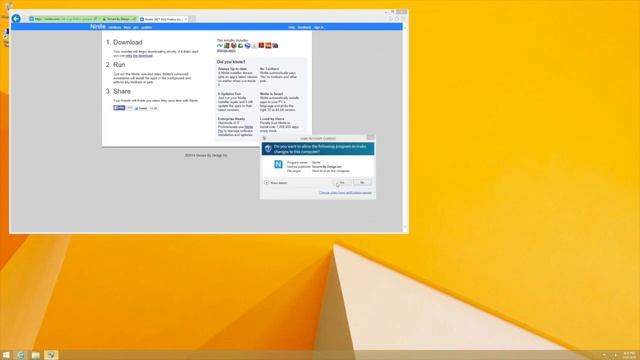Open File Explorer from the taskbar
Image resolution: width=640 pixels, height=360 pixels.
[36, 355]
